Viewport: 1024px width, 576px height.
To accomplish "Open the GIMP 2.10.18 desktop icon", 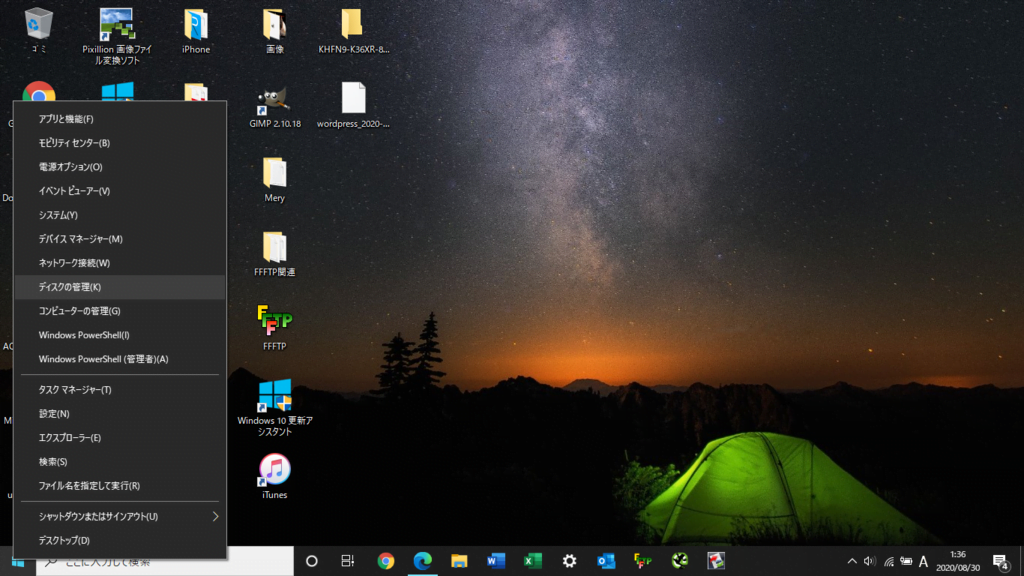I will tap(274, 106).
